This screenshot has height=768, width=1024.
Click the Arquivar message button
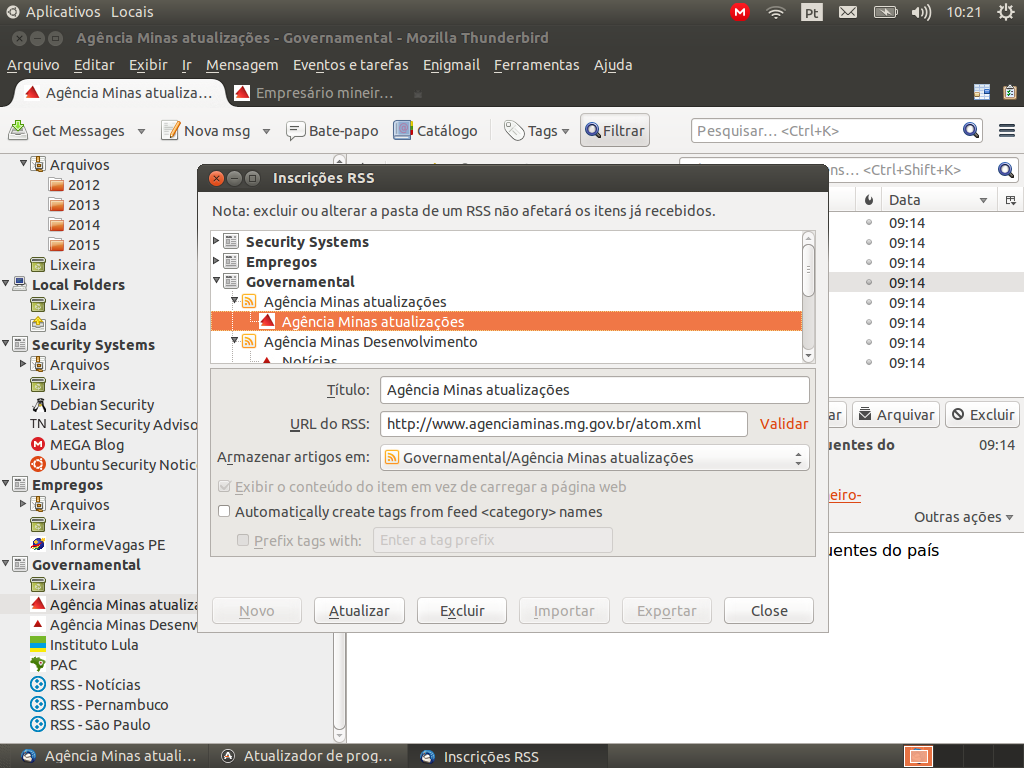tap(896, 415)
